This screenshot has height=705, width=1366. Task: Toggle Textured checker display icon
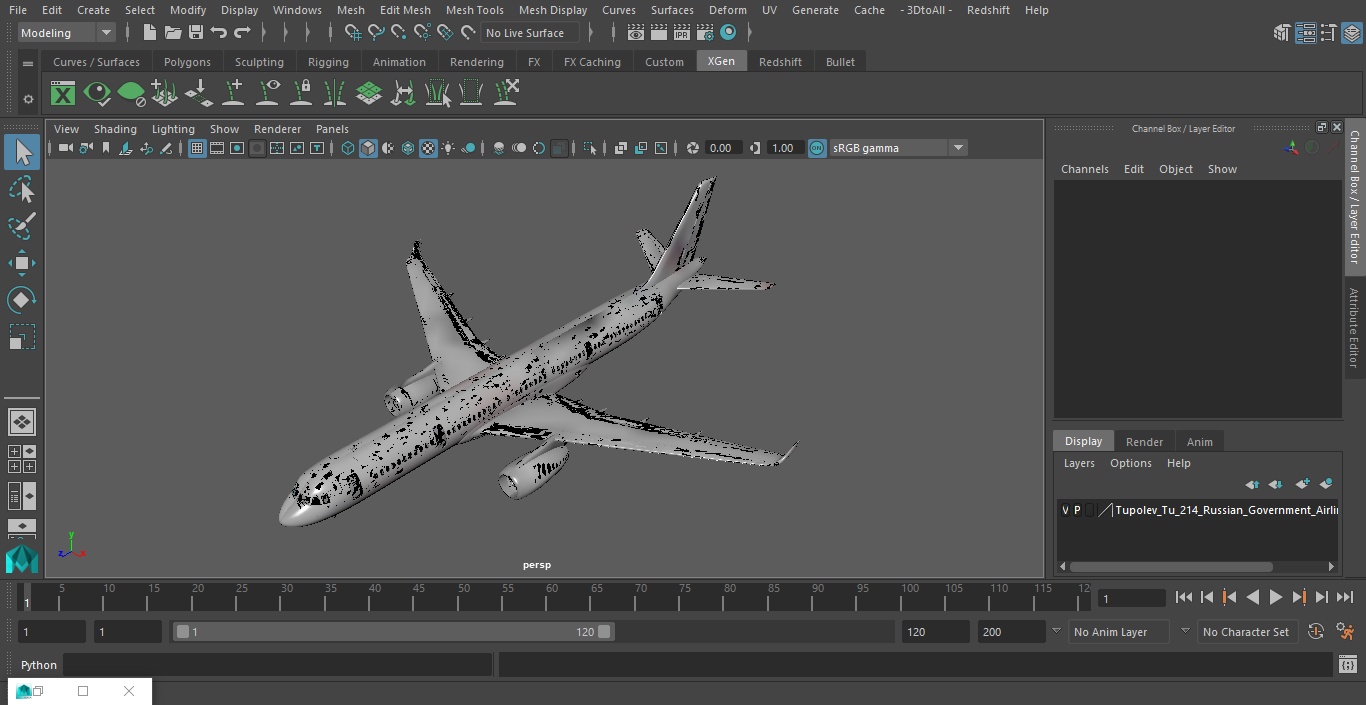[428, 148]
